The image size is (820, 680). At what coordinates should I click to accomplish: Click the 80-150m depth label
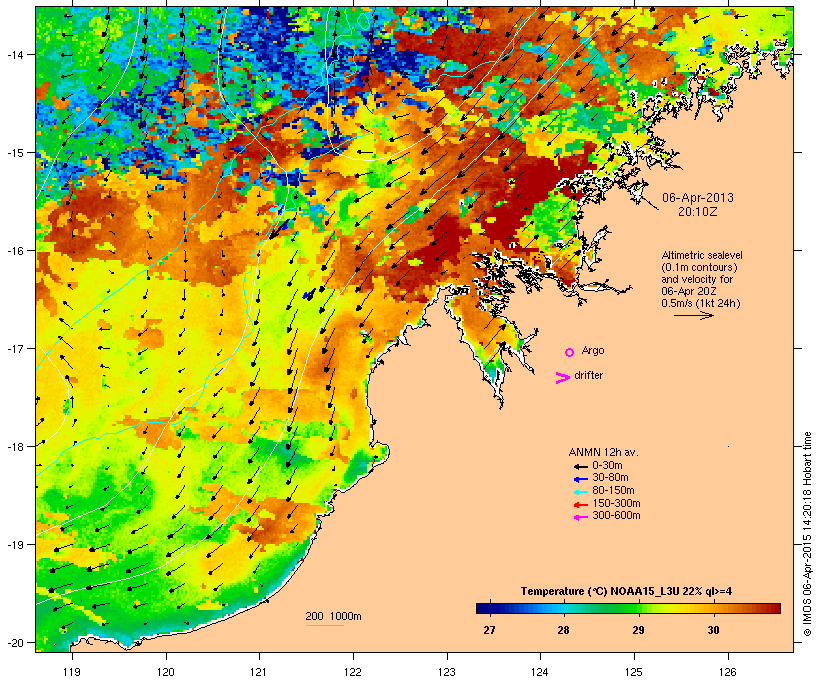click(613, 491)
